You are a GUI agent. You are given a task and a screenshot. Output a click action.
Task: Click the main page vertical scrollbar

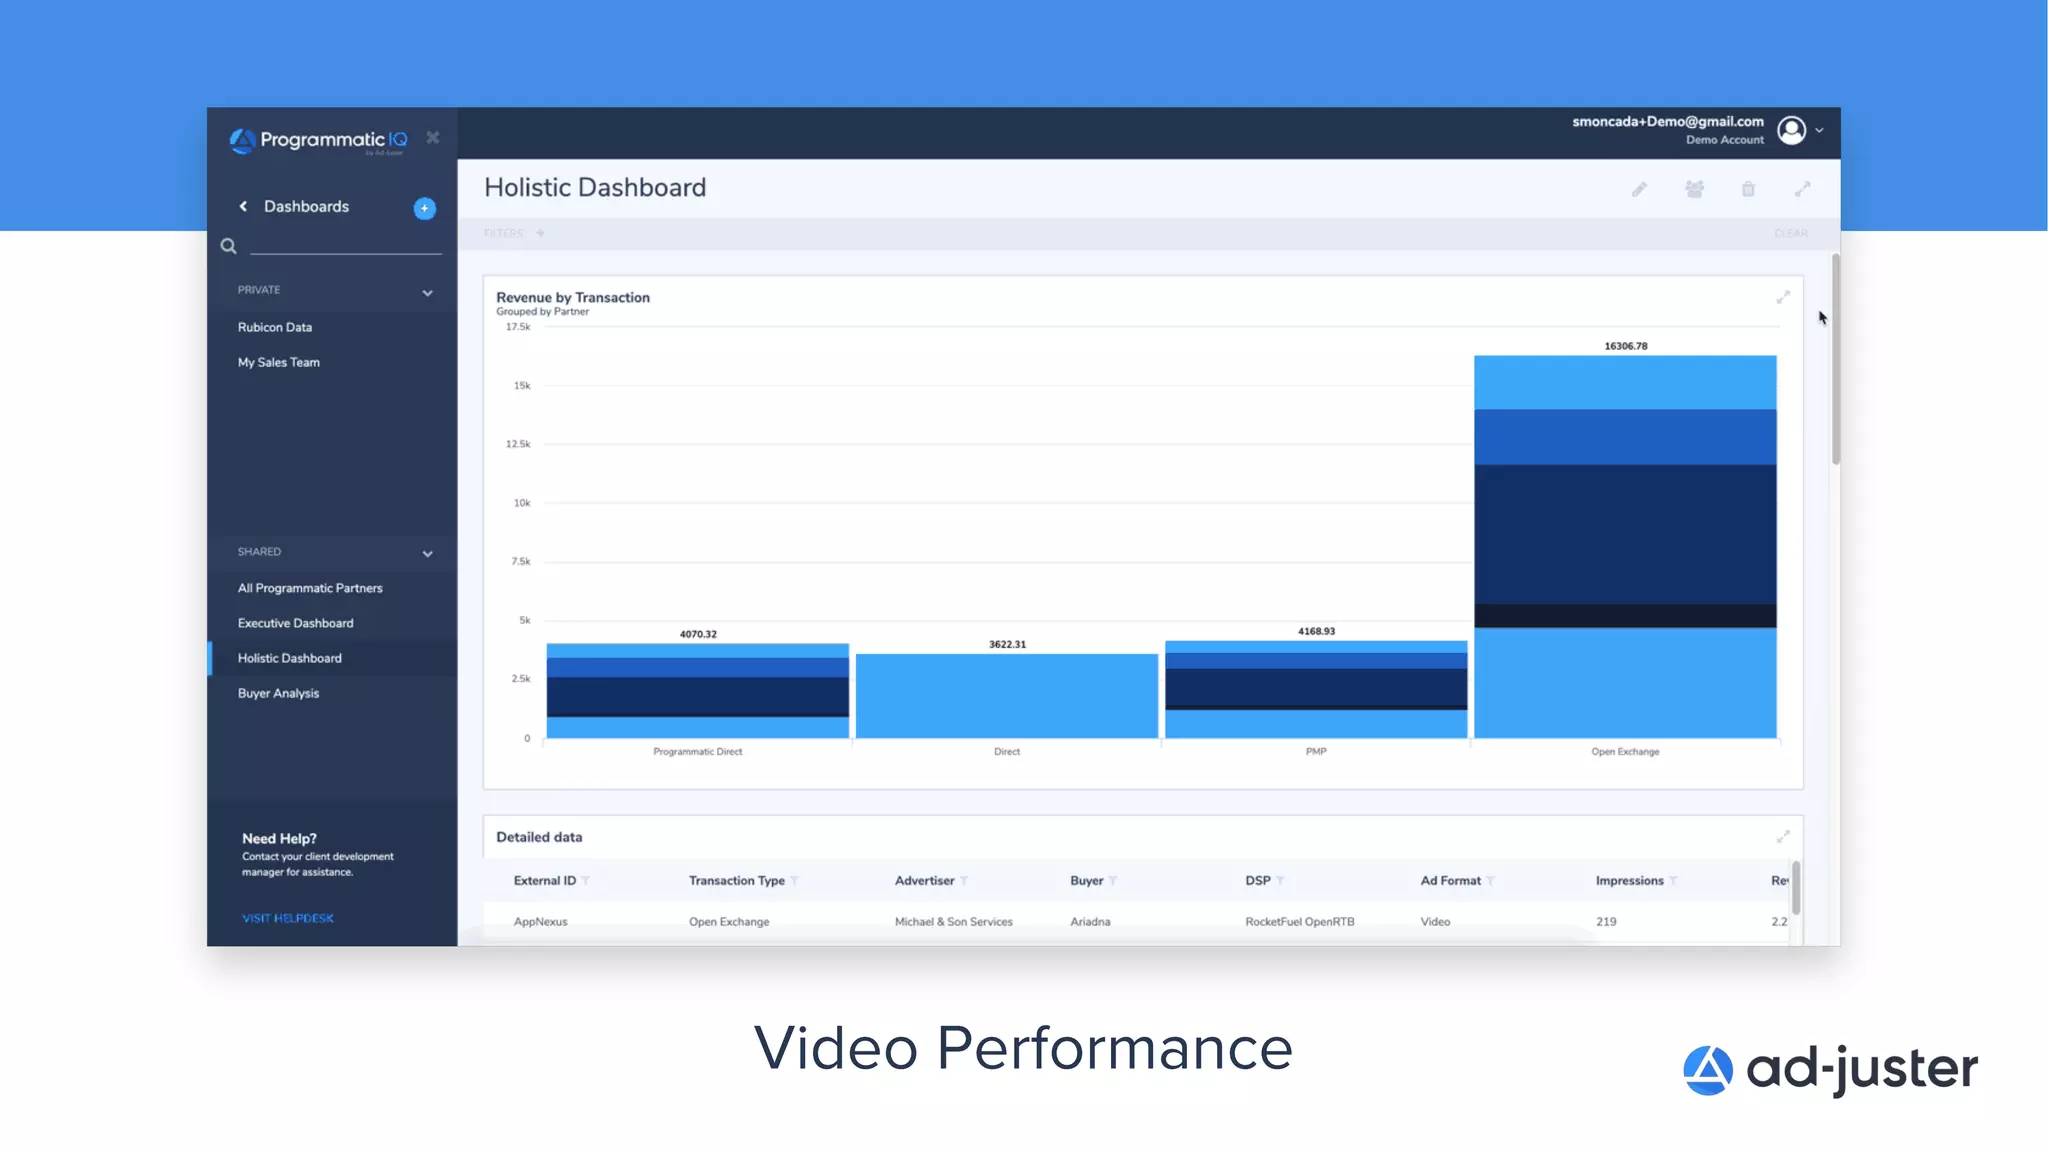coord(1836,360)
